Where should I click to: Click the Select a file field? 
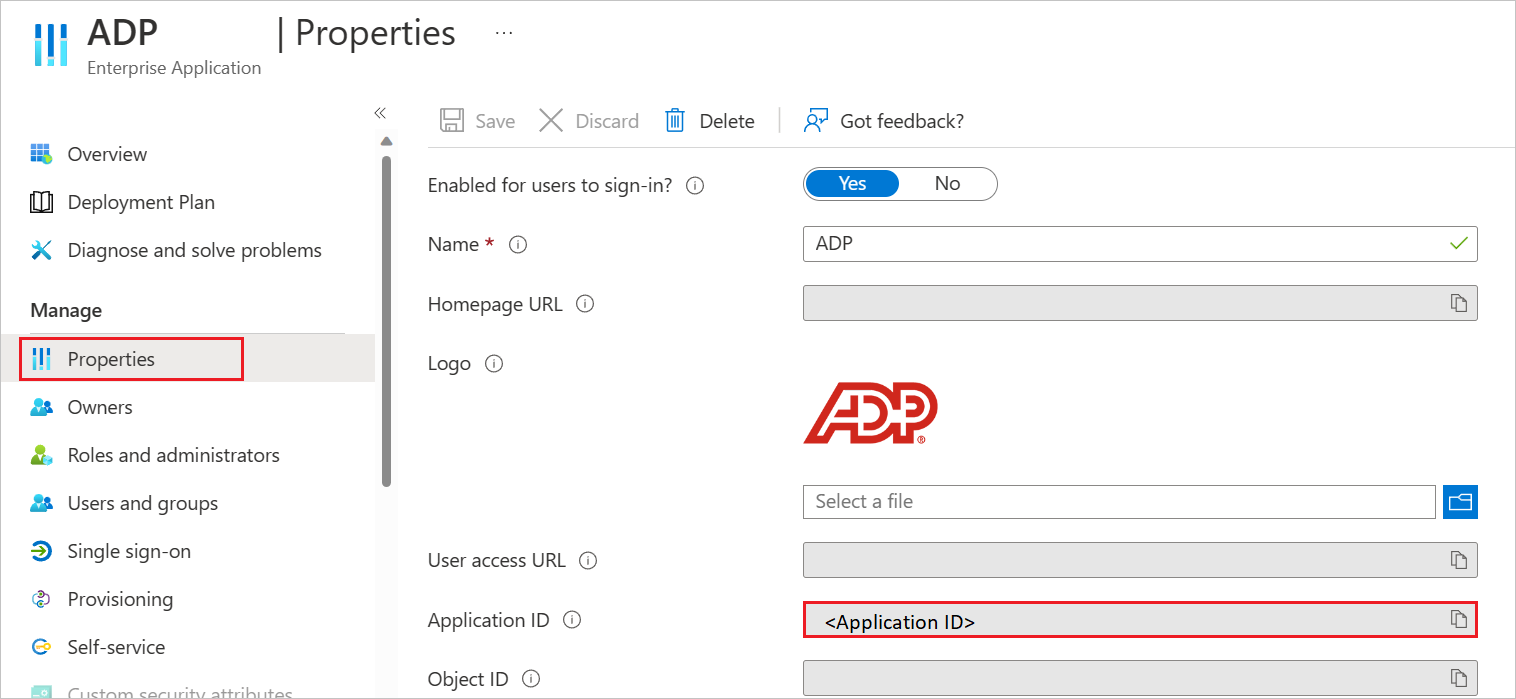pyautogui.click(x=1119, y=501)
